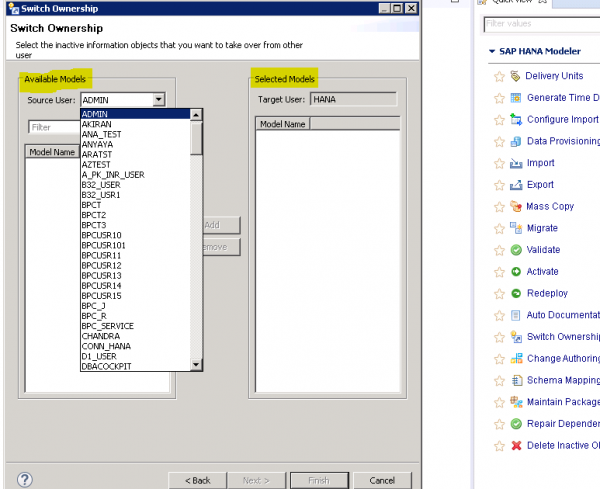The image size is (600, 489).
Task: Click the Filter field under Available Models
Action: (x=54, y=127)
